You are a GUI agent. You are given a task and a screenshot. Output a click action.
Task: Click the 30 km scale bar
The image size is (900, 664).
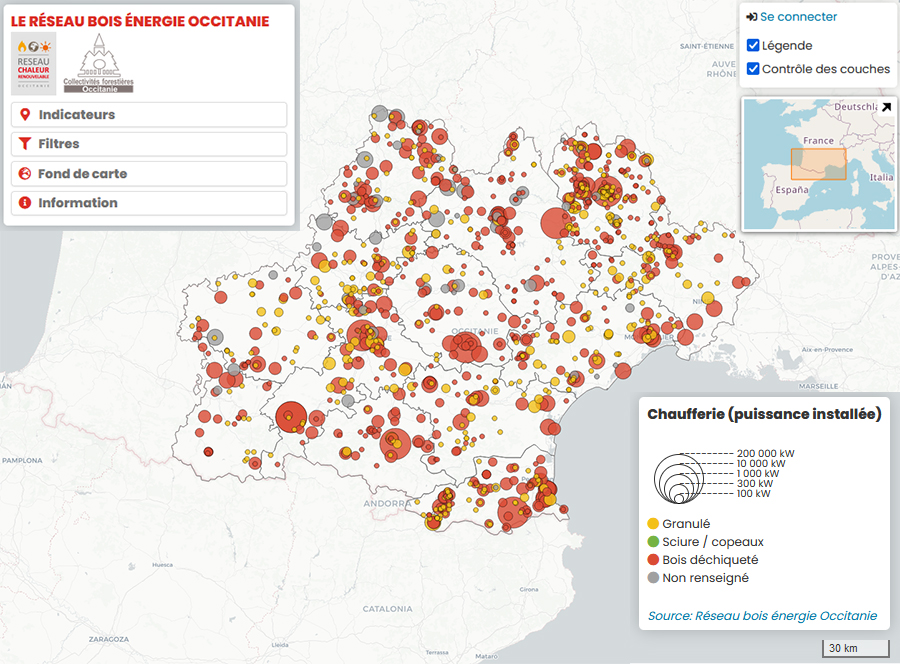856,648
